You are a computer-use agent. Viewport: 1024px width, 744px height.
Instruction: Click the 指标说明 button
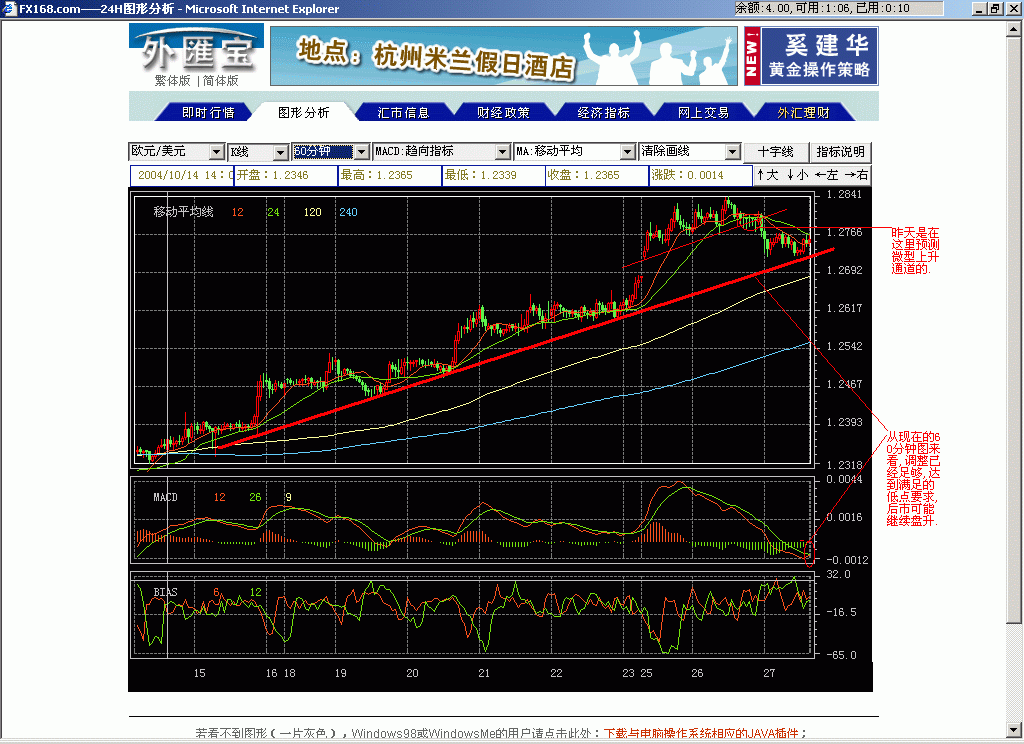(x=840, y=152)
